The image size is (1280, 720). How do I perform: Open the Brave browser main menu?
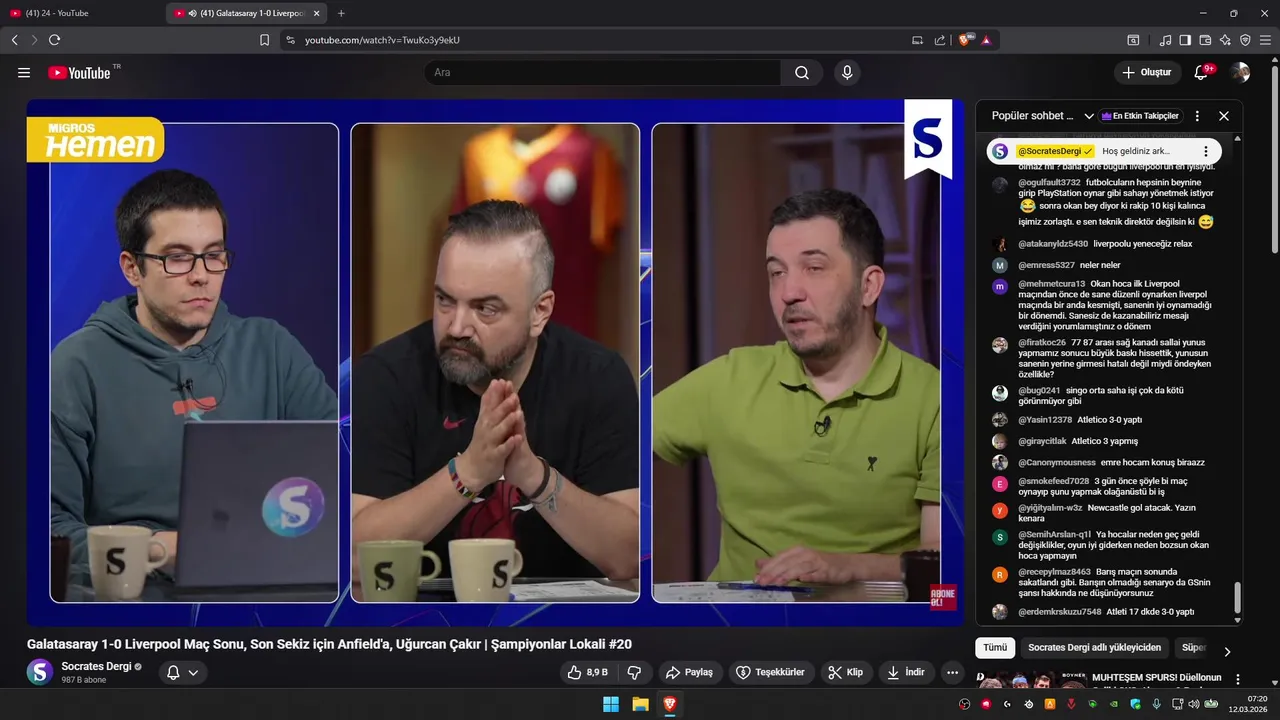pyautogui.click(x=1266, y=40)
